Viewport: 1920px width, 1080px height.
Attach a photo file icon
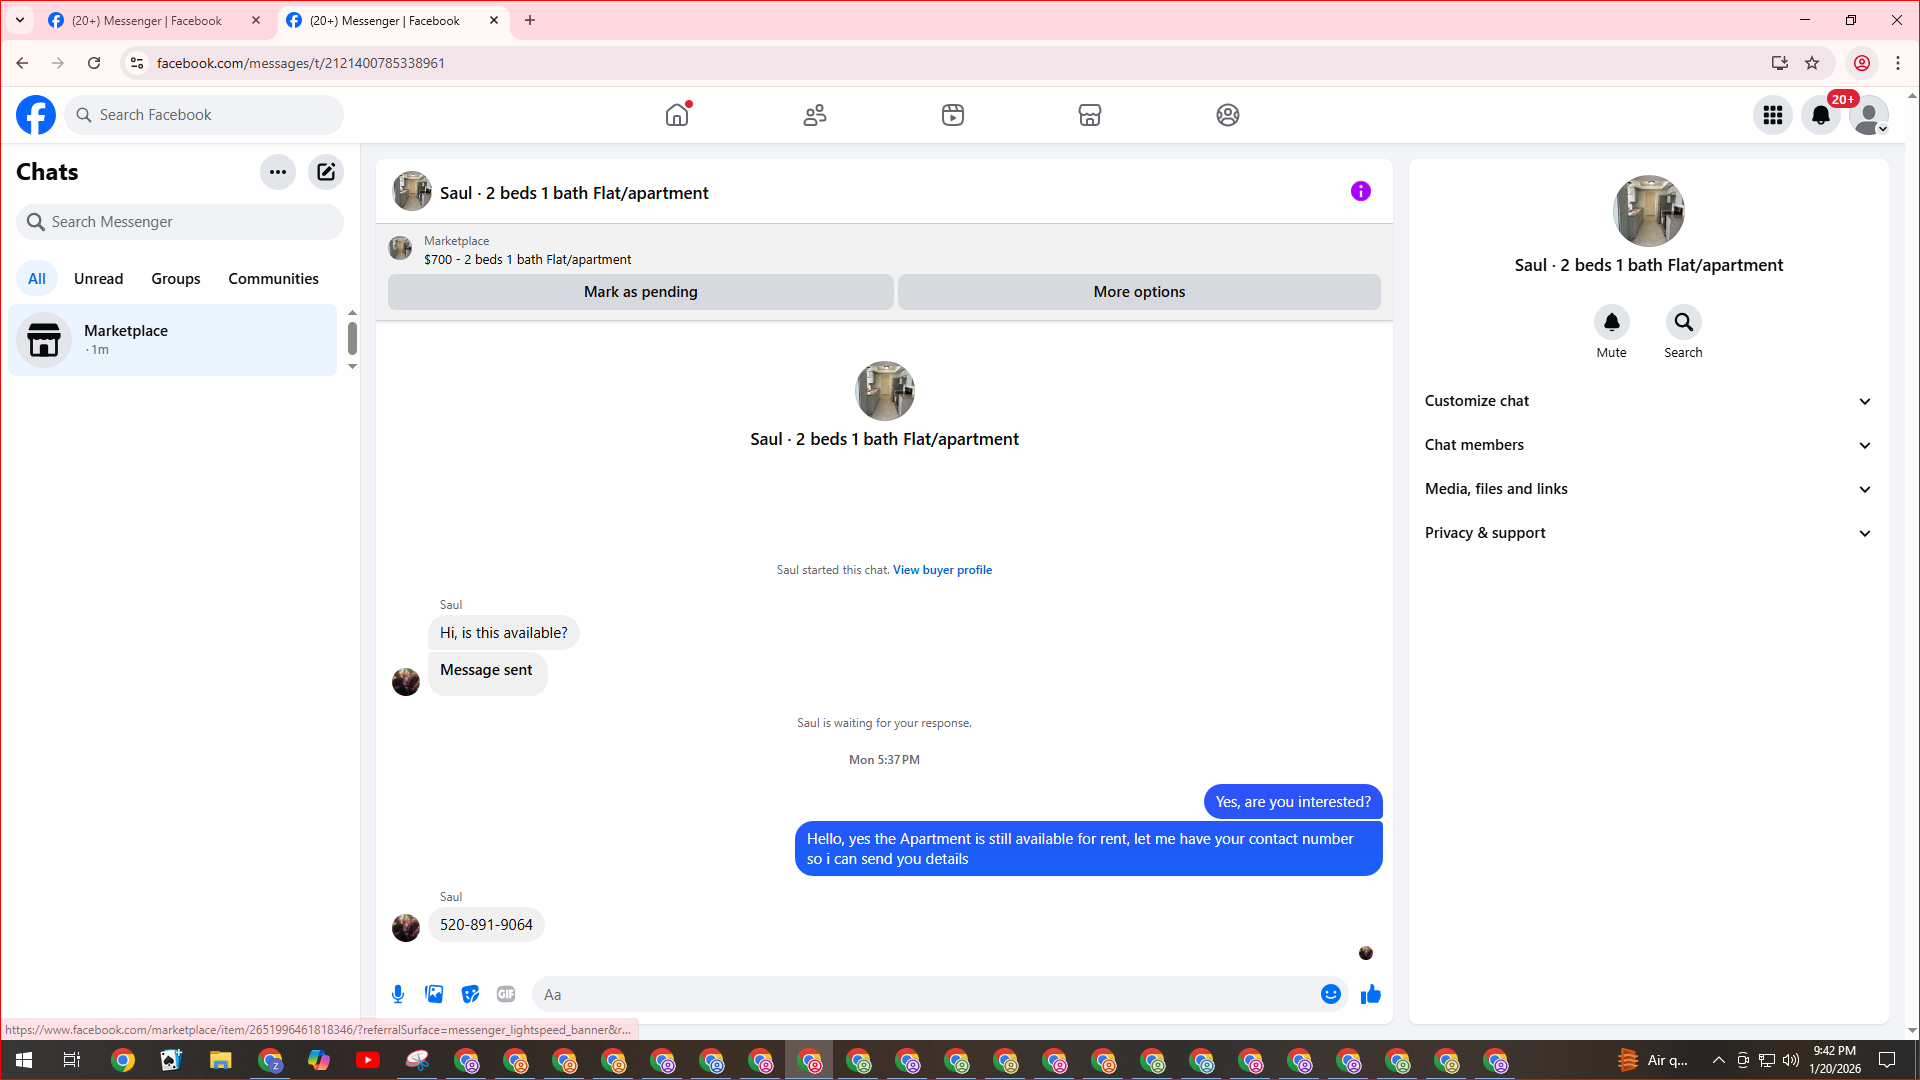tap(434, 994)
